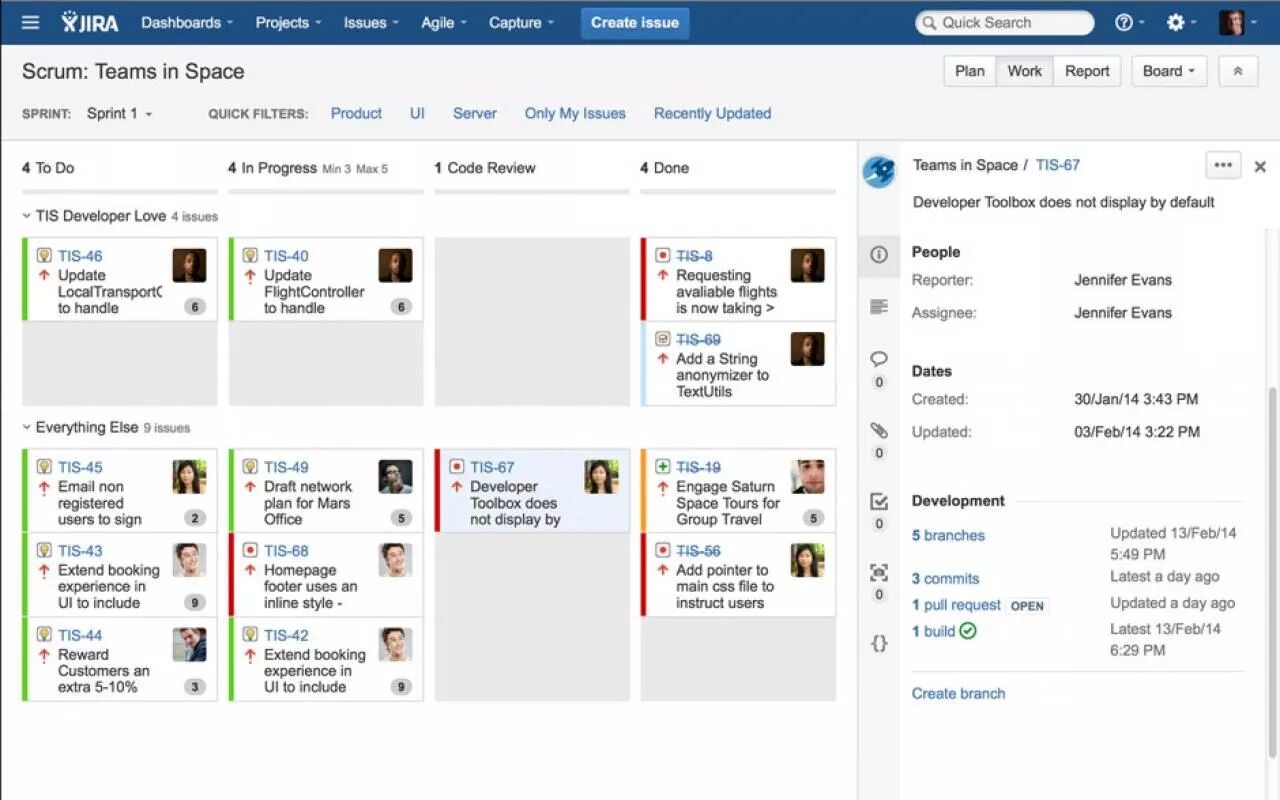Image resolution: width=1280 pixels, height=800 pixels.
Task: Switch to Report mode
Action: pyautogui.click(x=1087, y=71)
